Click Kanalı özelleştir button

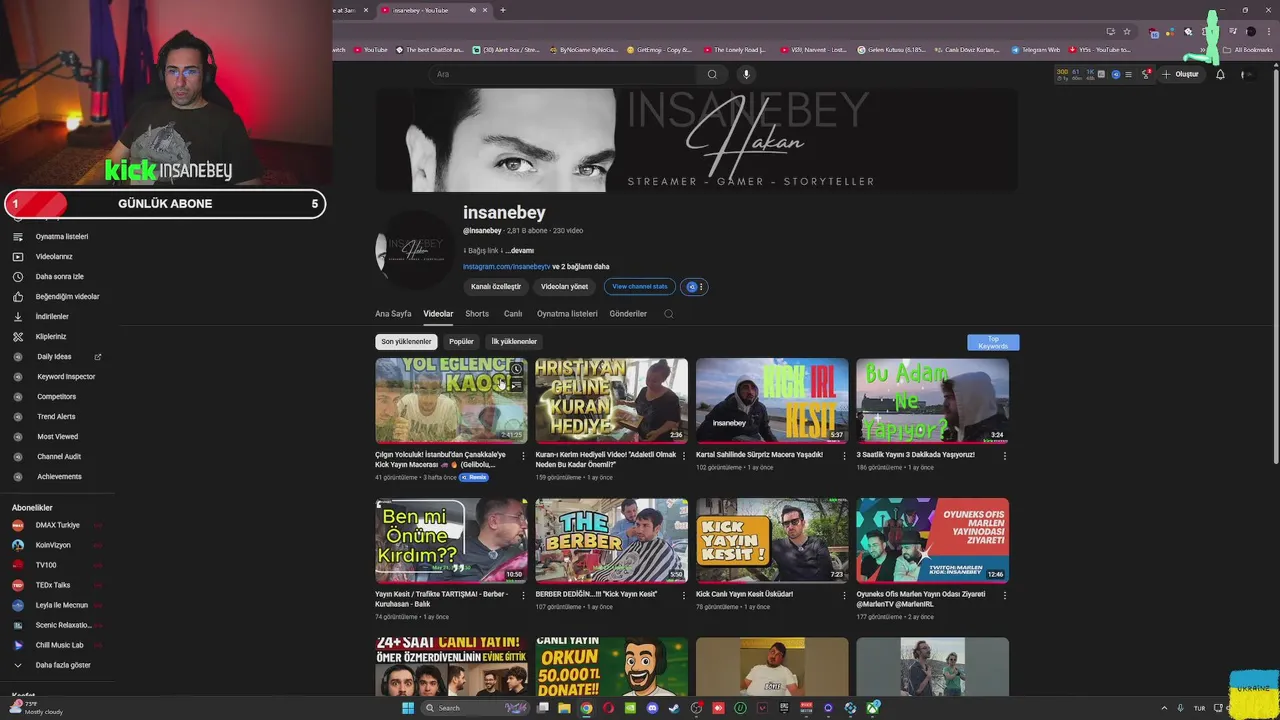(496, 287)
